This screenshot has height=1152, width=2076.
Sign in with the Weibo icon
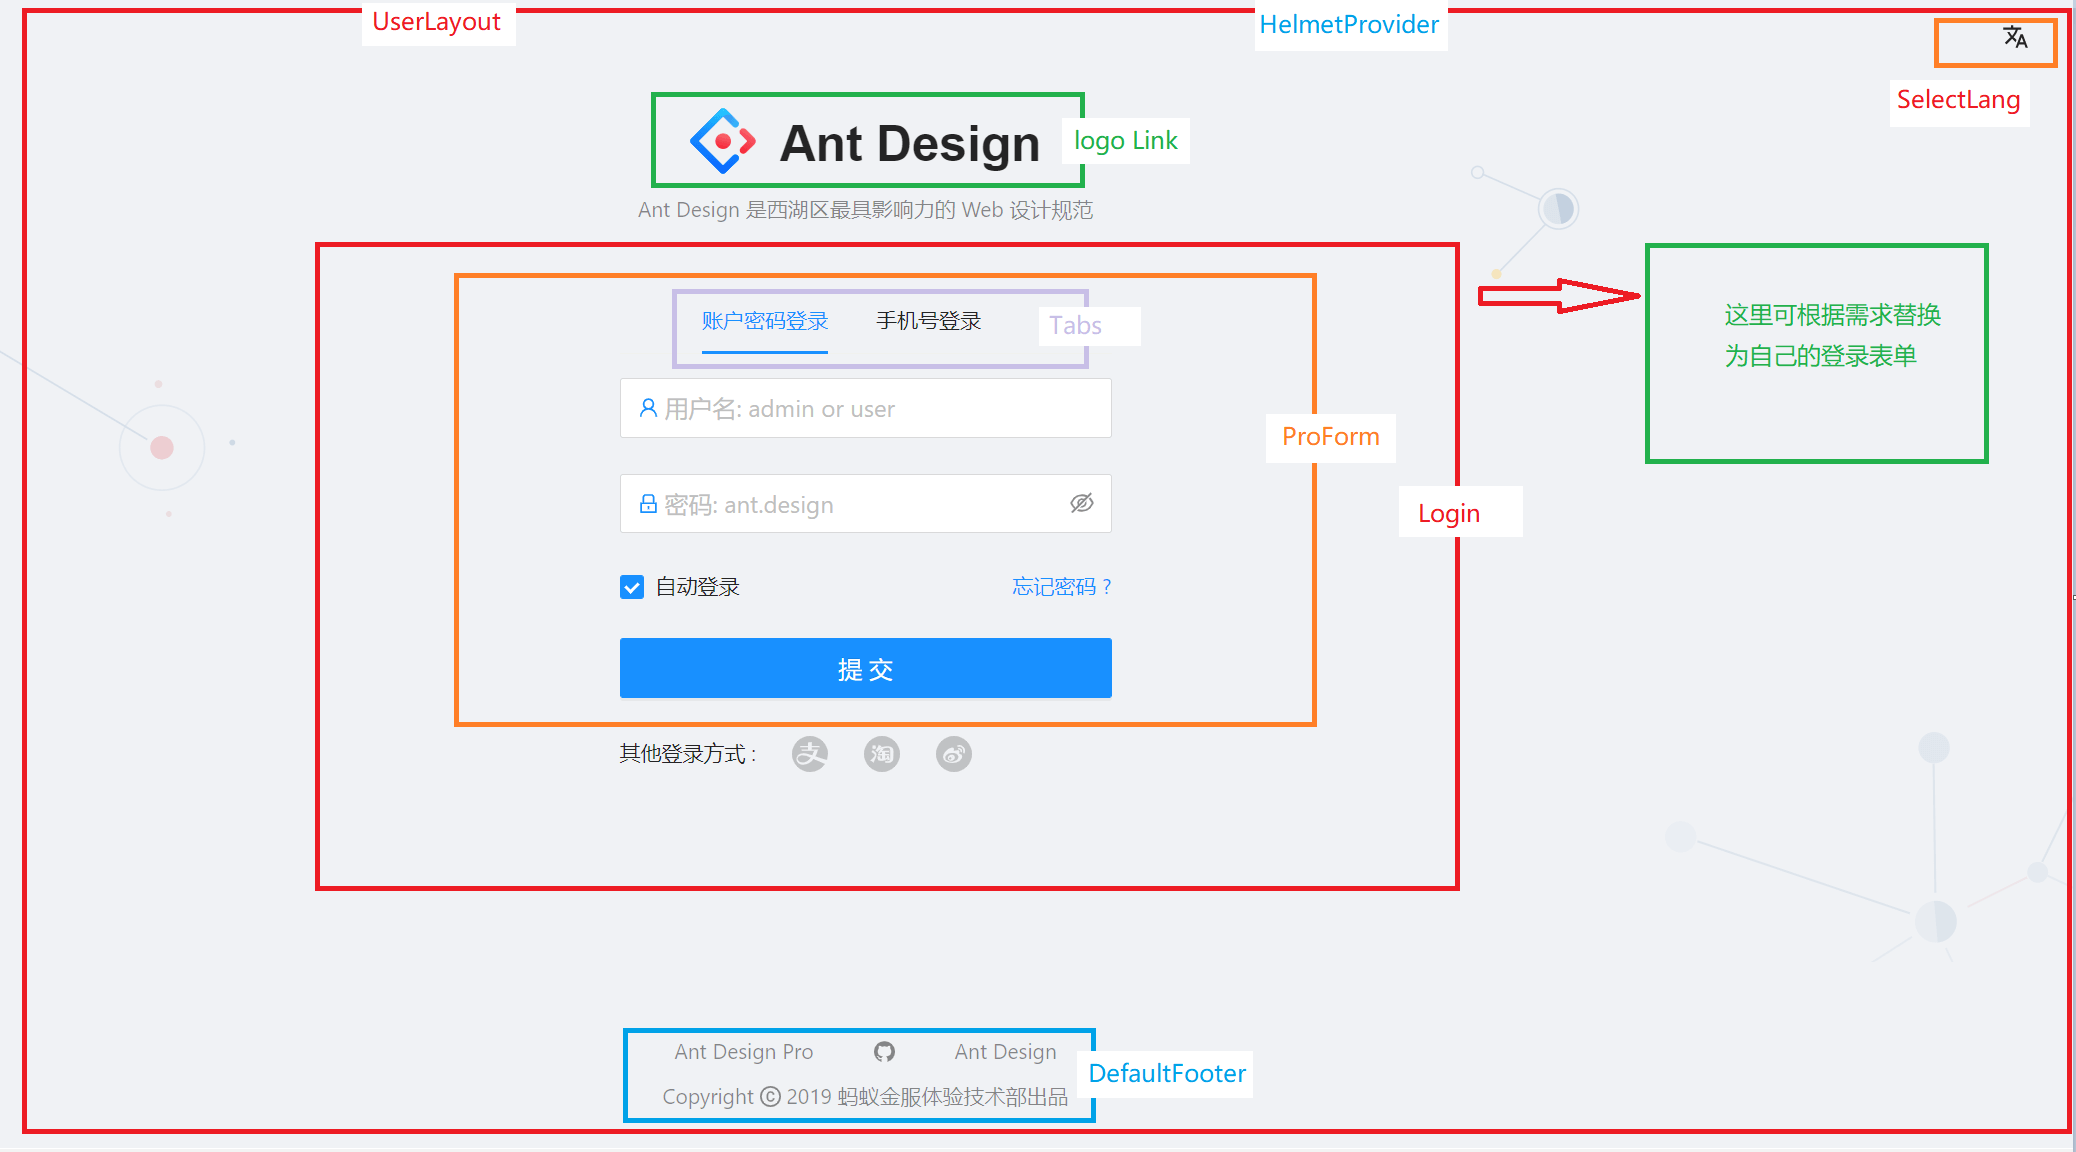pyautogui.click(x=954, y=754)
